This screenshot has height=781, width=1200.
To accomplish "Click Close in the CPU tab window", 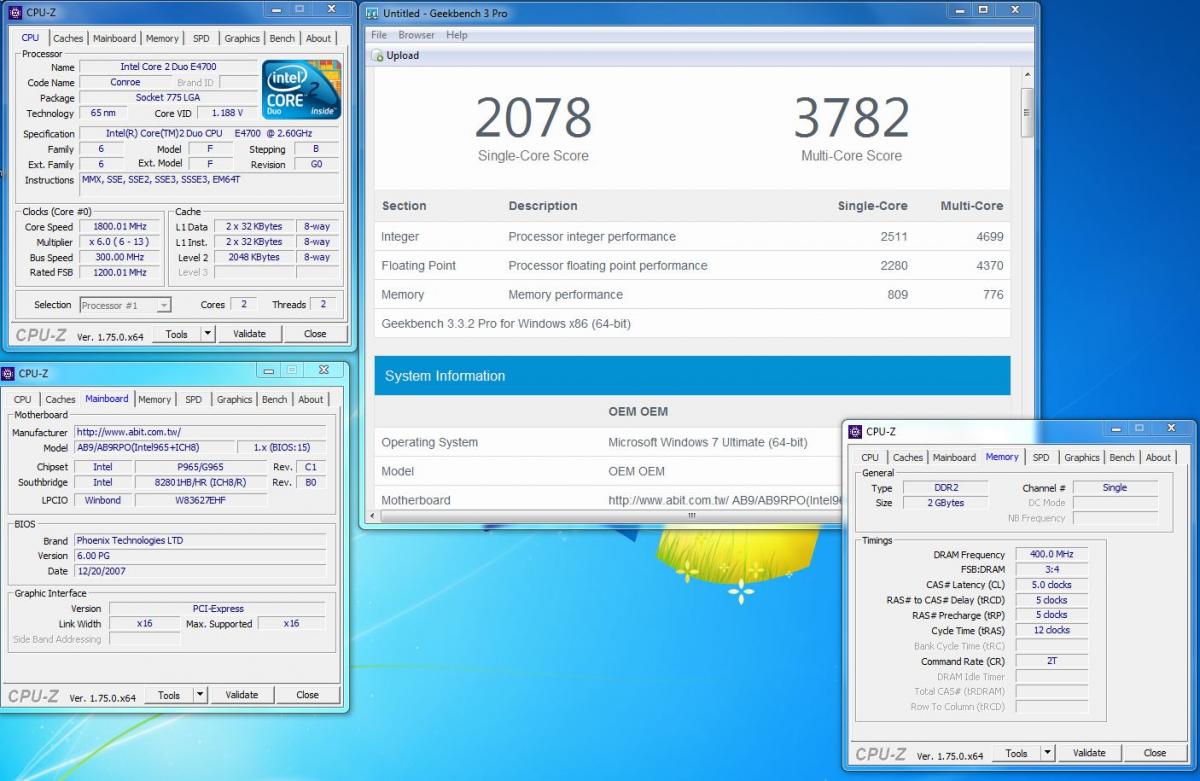I will 315,334.
